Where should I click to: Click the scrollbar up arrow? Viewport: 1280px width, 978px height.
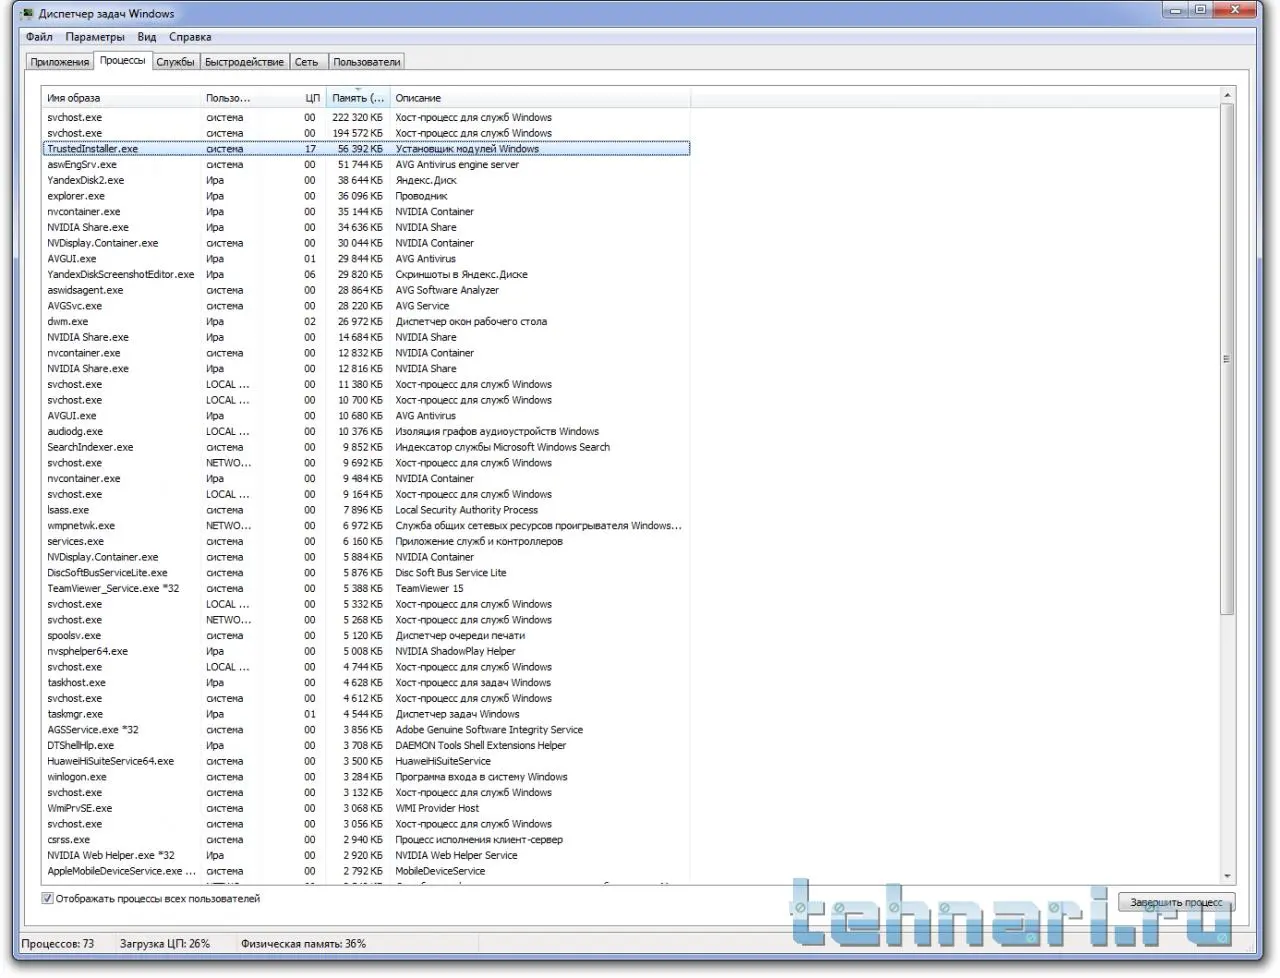(1227, 96)
